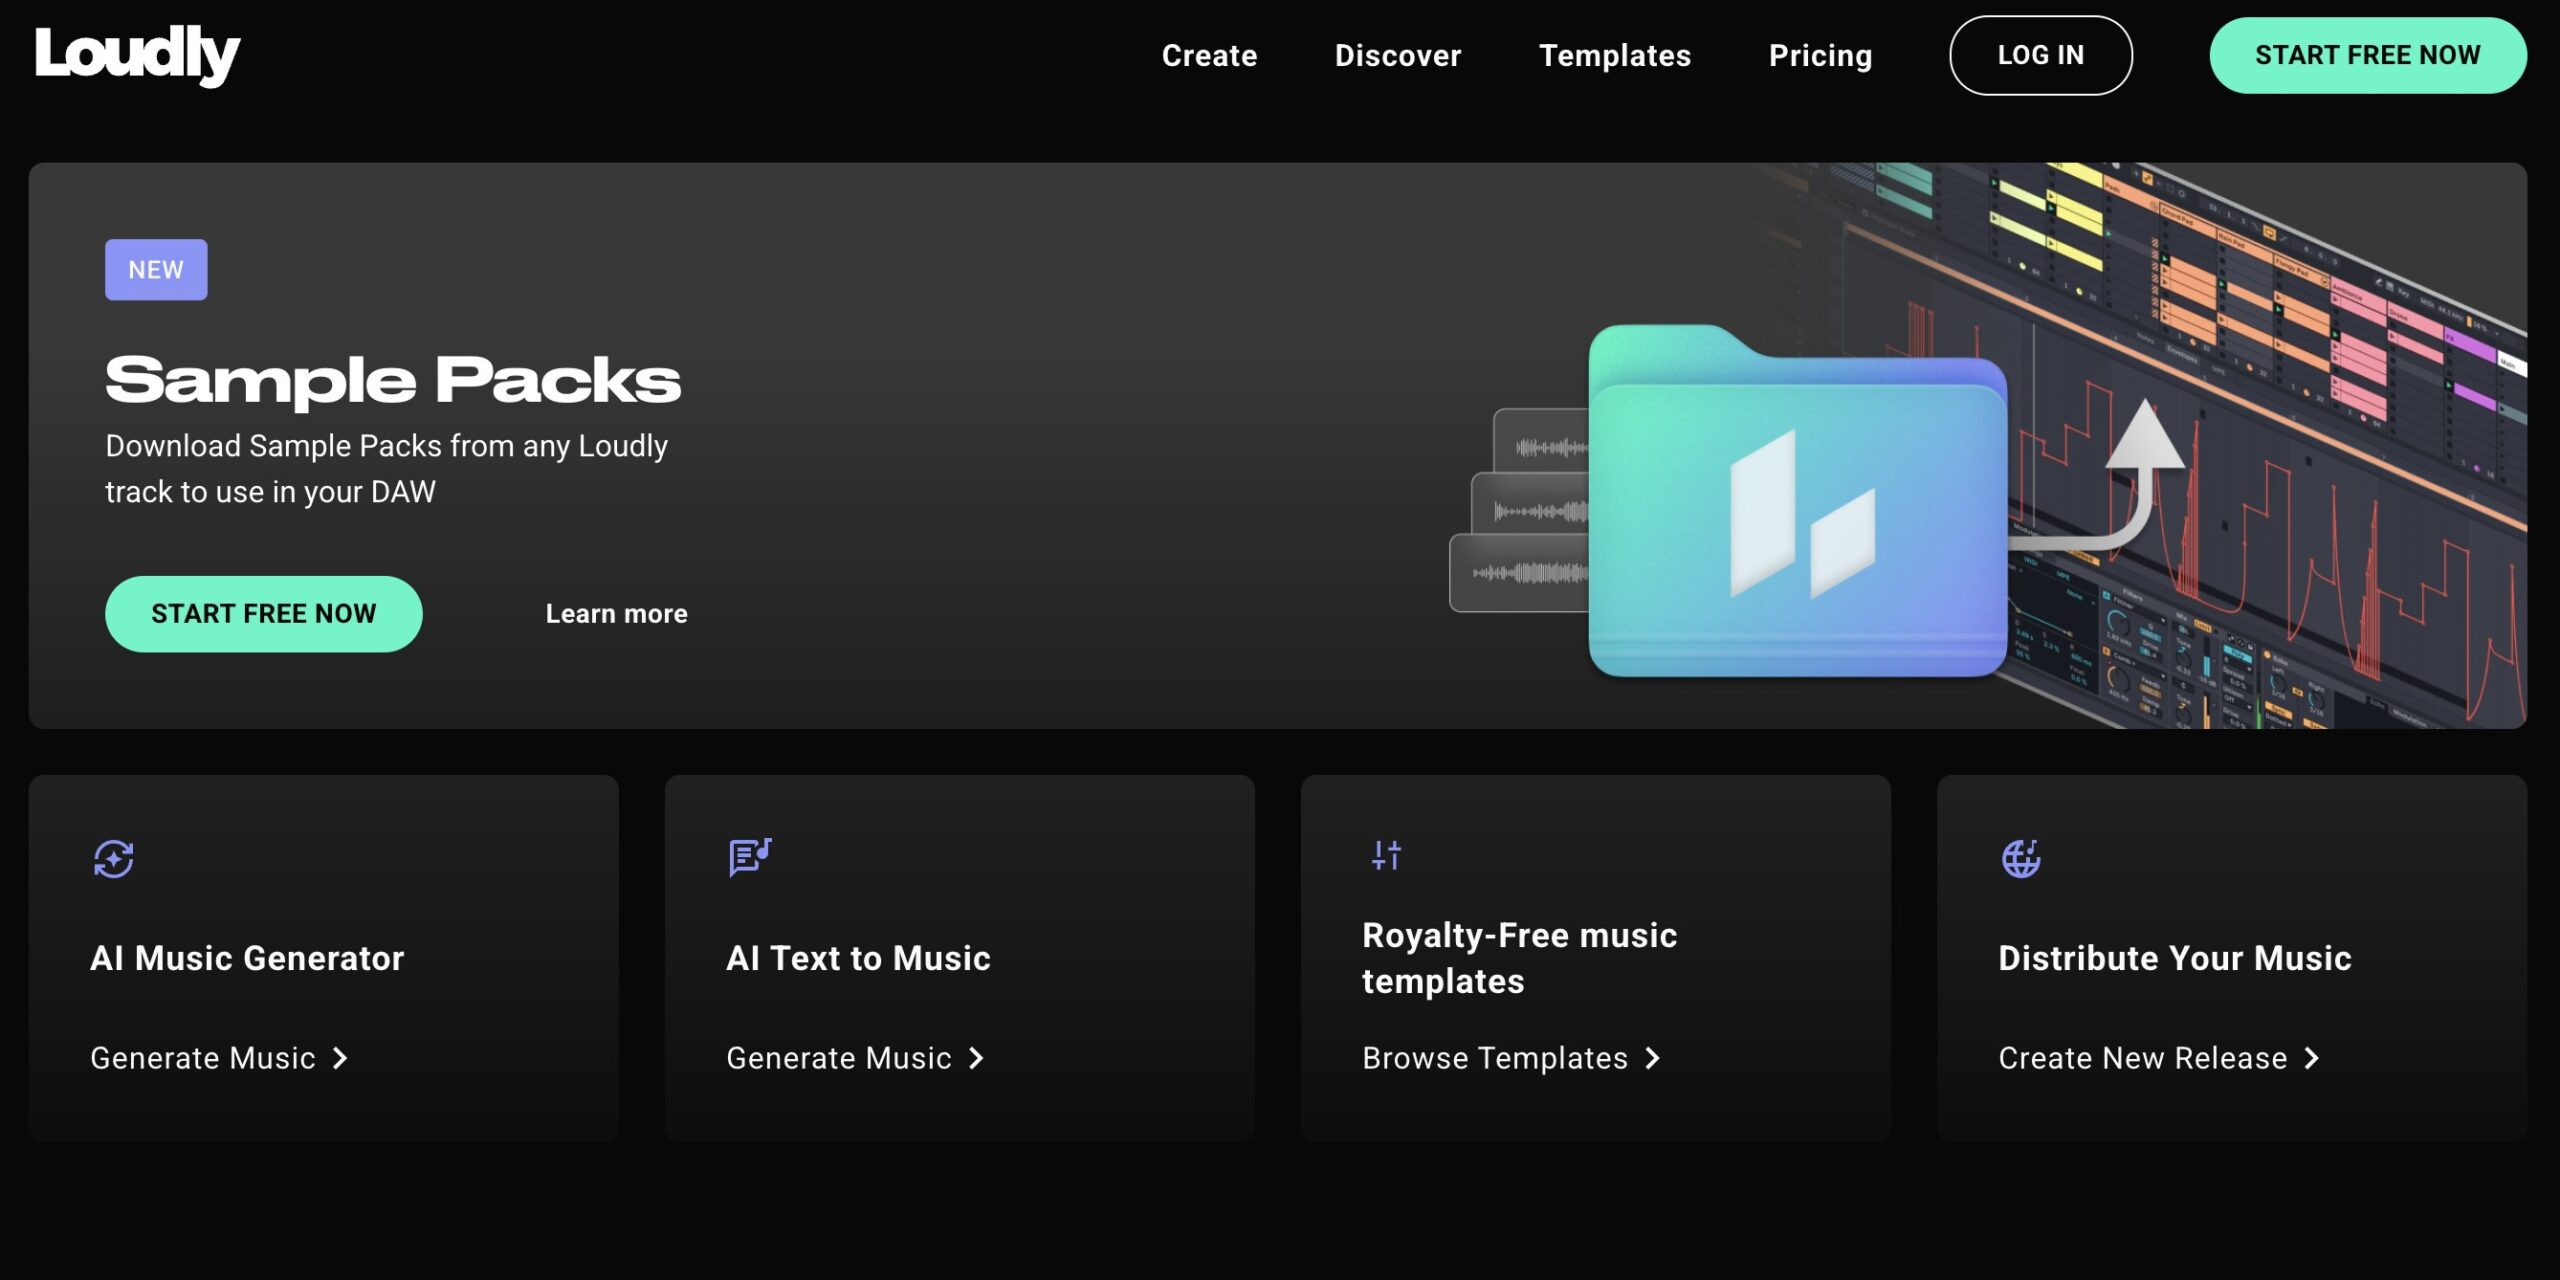Click the AI Text to Music title
Image resolution: width=2560 pixels, height=1280 pixels.
click(x=858, y=958)
